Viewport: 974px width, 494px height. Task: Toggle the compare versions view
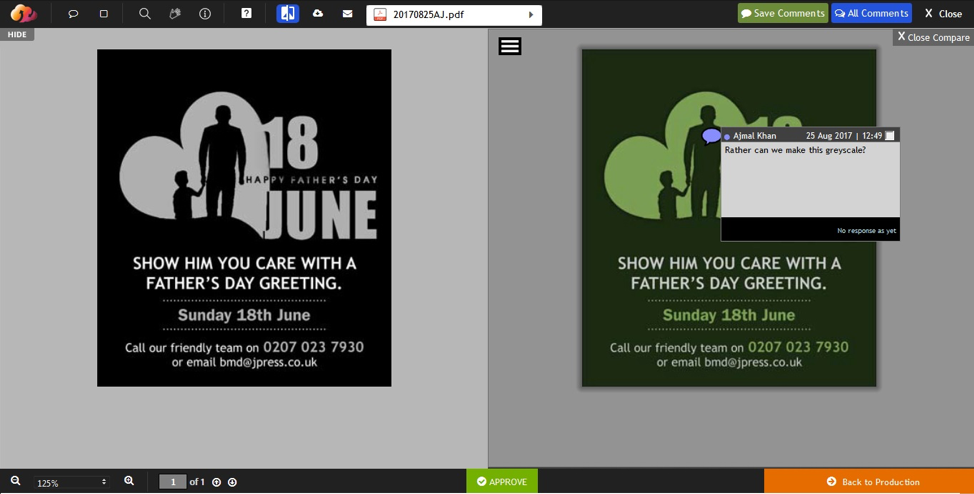click(288, 13)
